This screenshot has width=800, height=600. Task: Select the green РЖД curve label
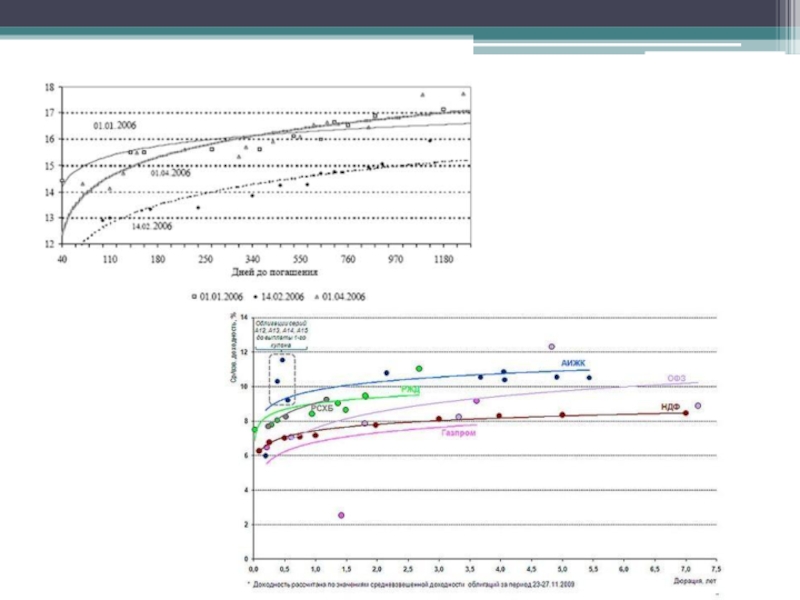[410, 389]
